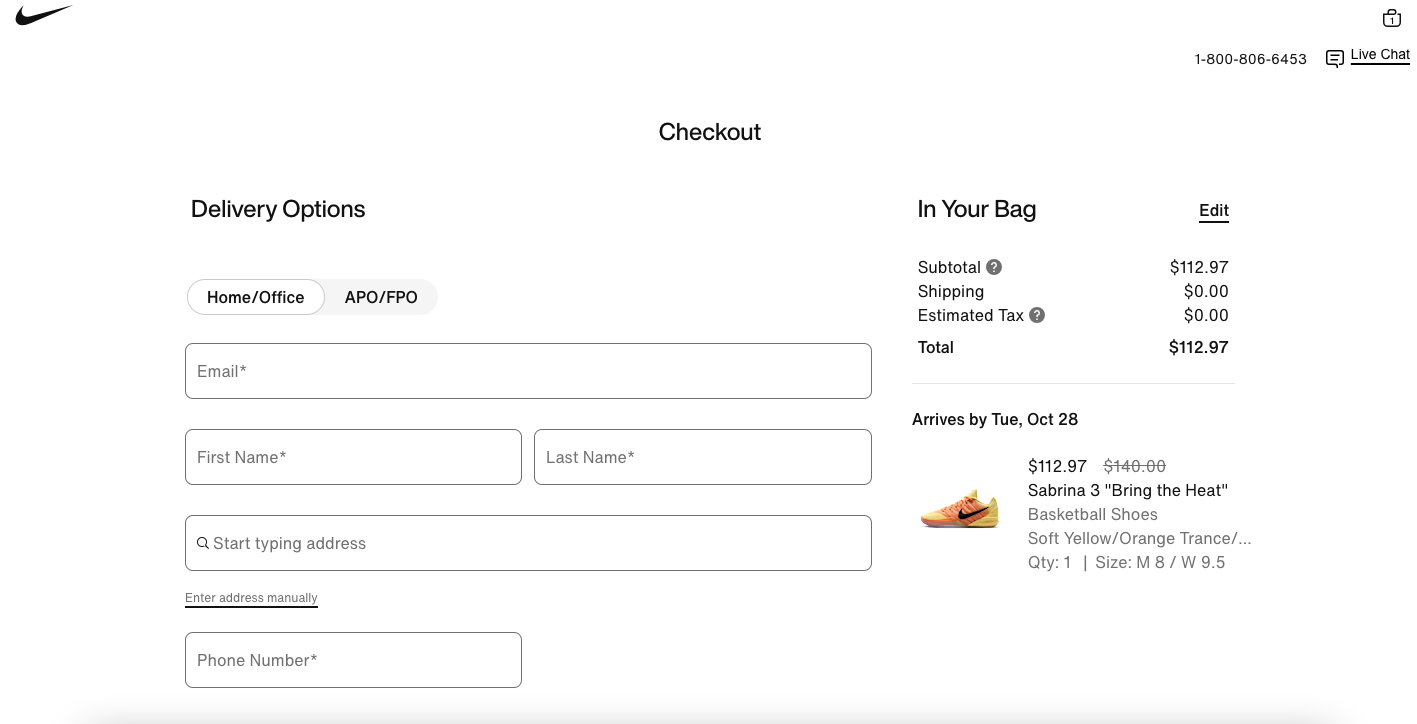Open the Live Chat link
The width and height of the screenshot is (1417, 724).
pyautogui.click(x=1380, y=55)
